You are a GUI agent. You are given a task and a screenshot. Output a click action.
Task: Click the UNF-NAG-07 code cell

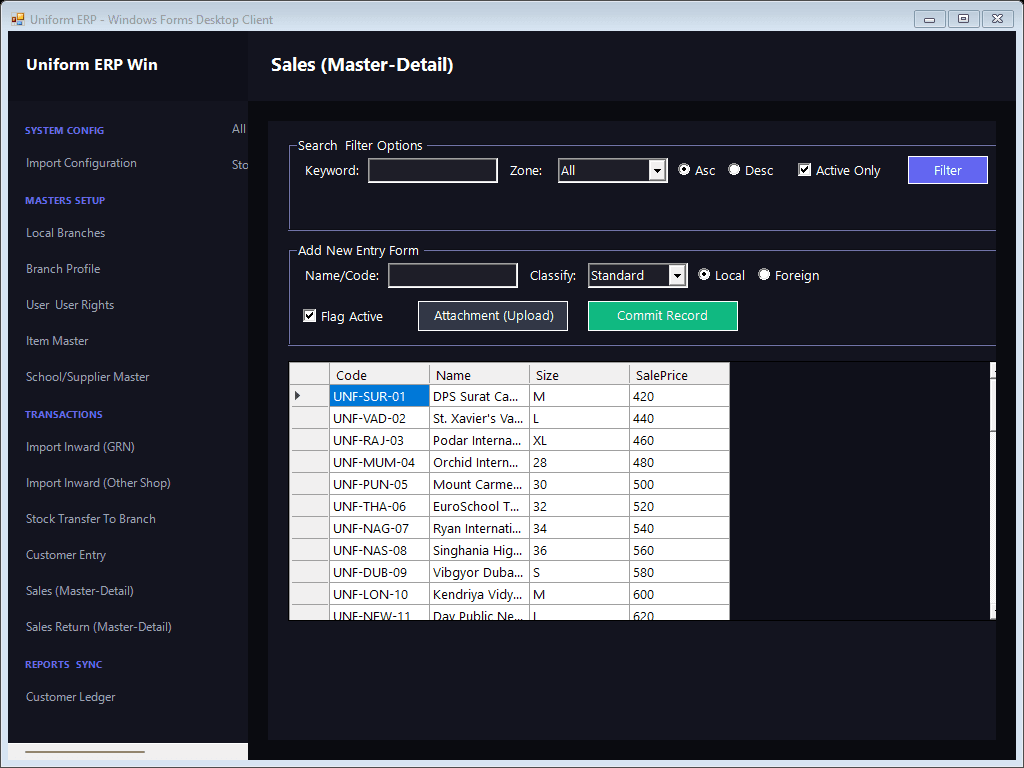[x=379, y=528]
